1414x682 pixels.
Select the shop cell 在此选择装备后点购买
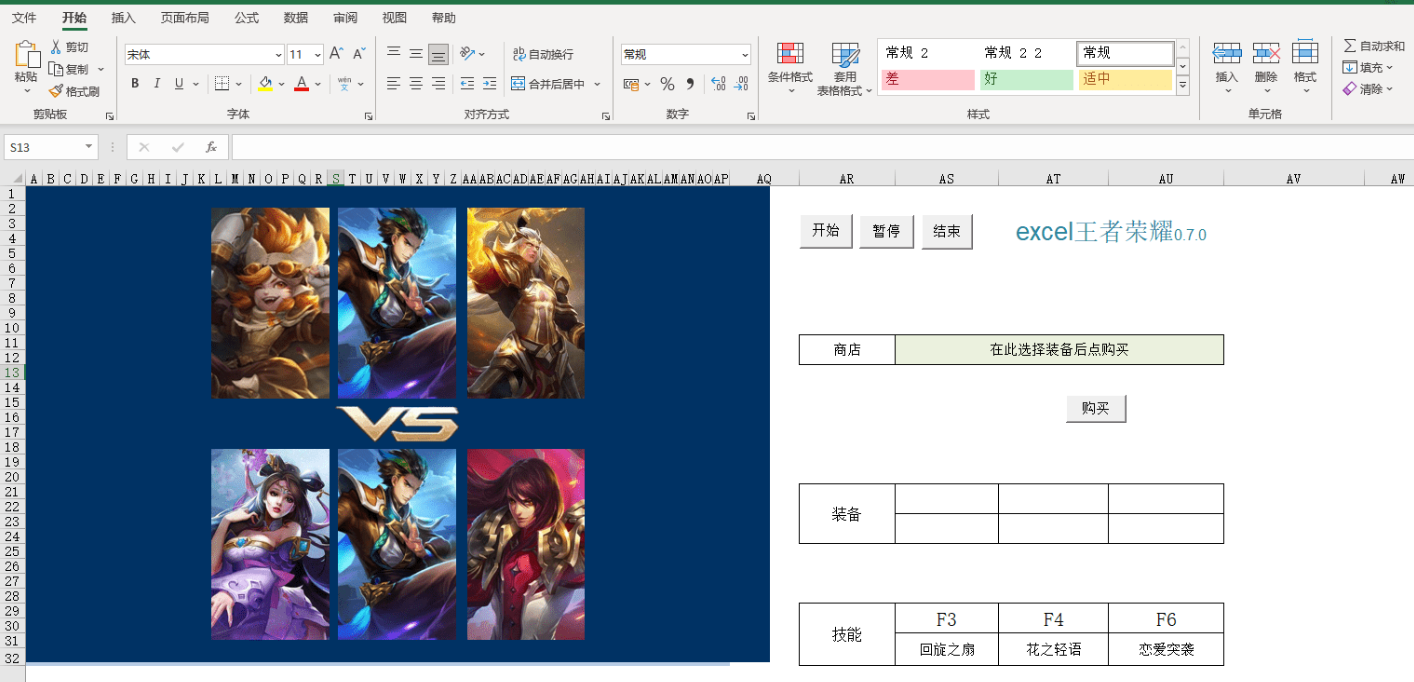click(x=1059, y=350)
